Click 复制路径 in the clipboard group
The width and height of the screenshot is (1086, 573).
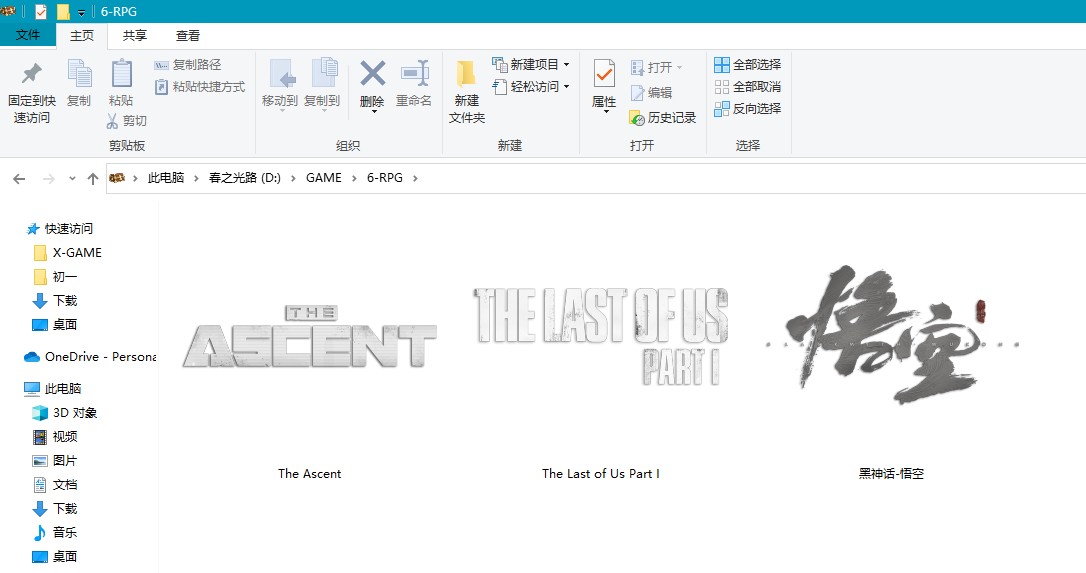pyautogui.click(x=188, y=64)
